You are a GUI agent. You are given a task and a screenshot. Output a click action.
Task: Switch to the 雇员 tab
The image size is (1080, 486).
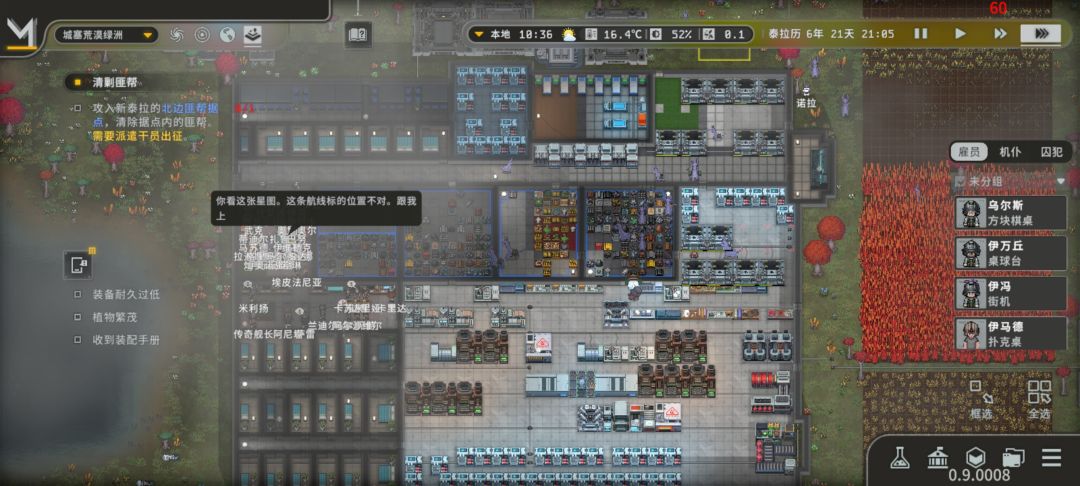[x=969, y=152]
